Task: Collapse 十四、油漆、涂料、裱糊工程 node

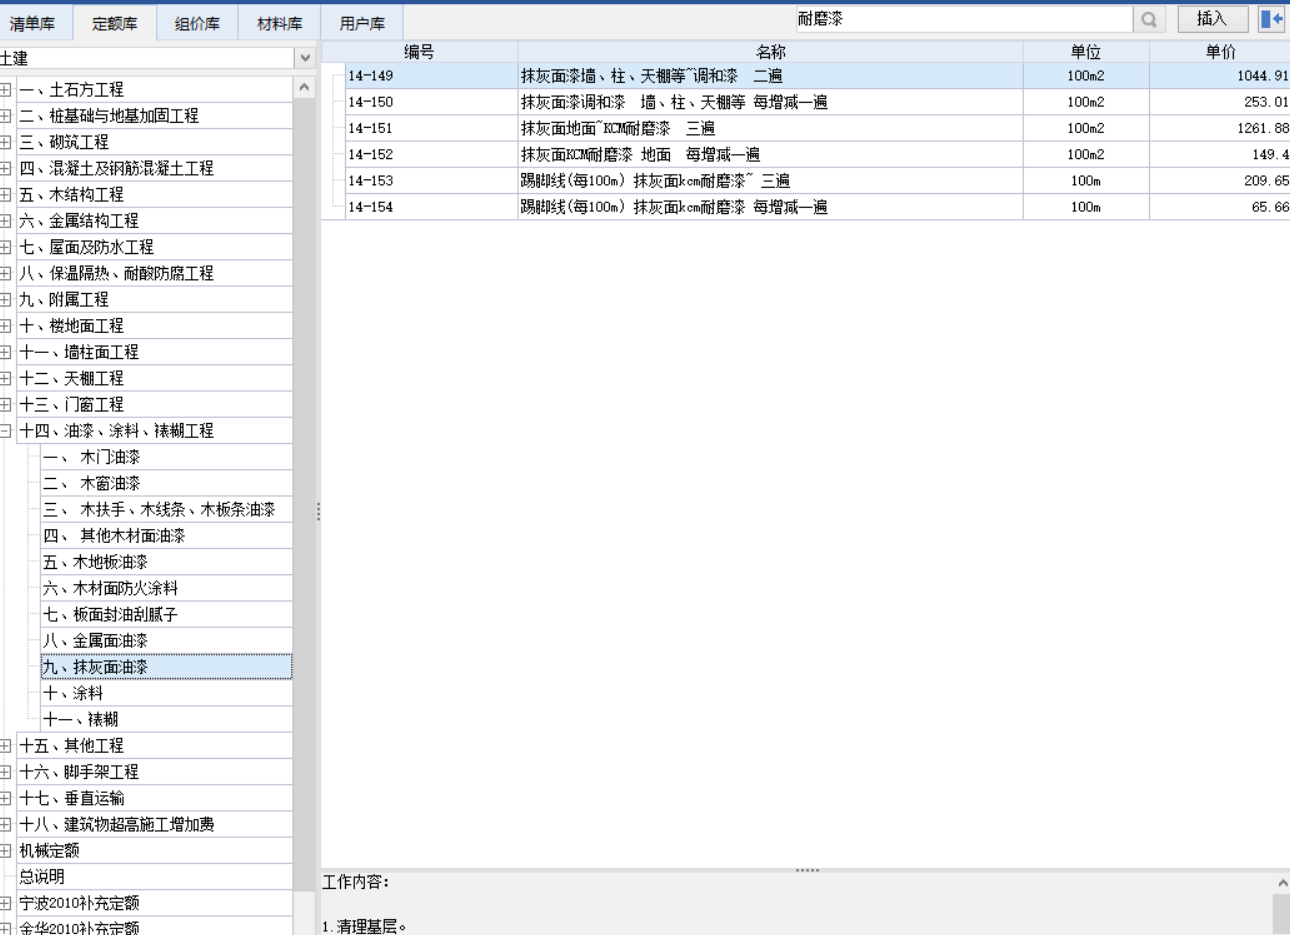Action: click(6, 431)
